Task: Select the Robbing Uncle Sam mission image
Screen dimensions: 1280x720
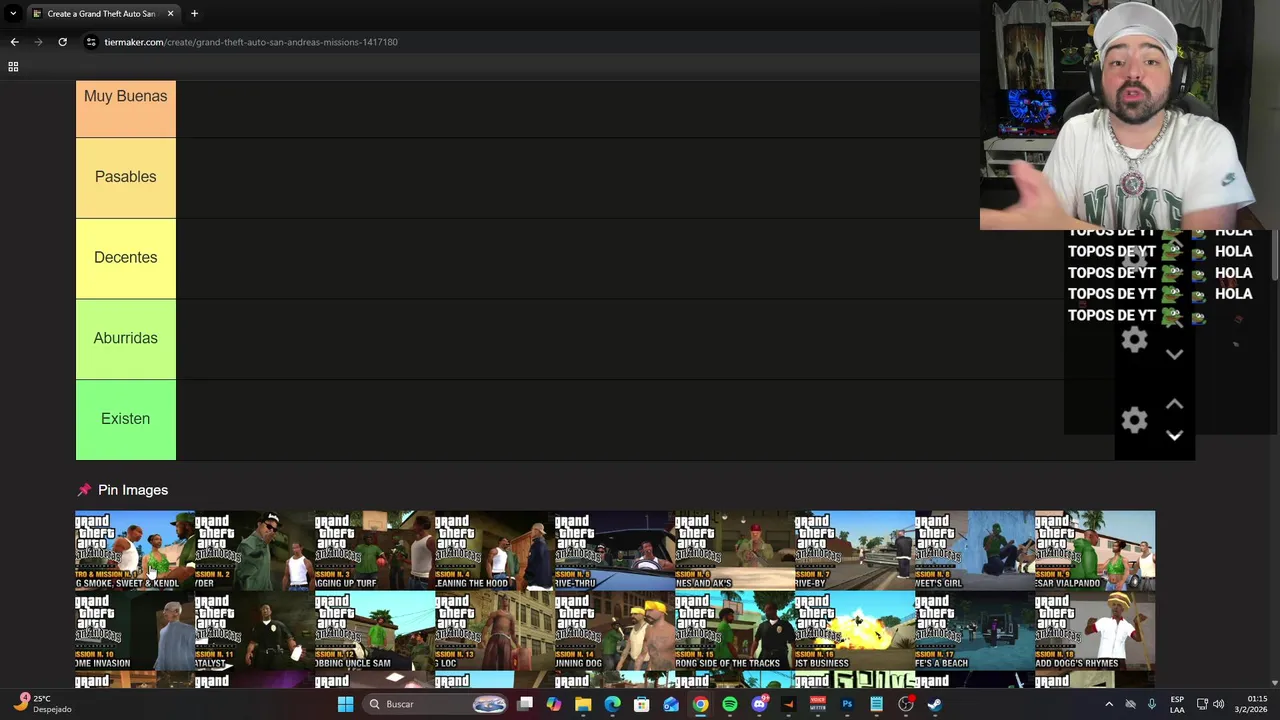Action: tap(375, 630)
